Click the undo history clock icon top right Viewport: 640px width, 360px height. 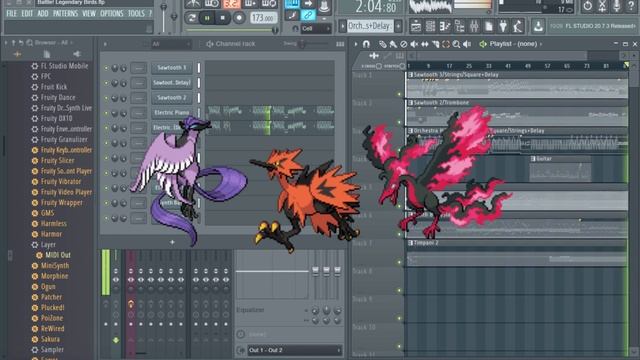point(587,6)
